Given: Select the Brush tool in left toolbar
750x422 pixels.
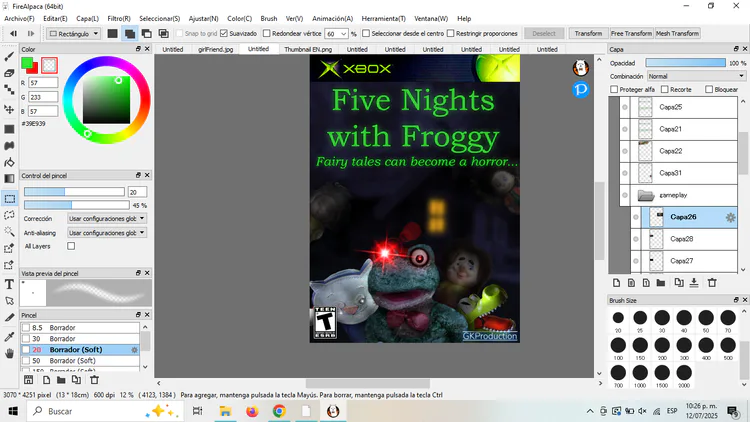Looking at the screenshot, I should tap(9, 56).
